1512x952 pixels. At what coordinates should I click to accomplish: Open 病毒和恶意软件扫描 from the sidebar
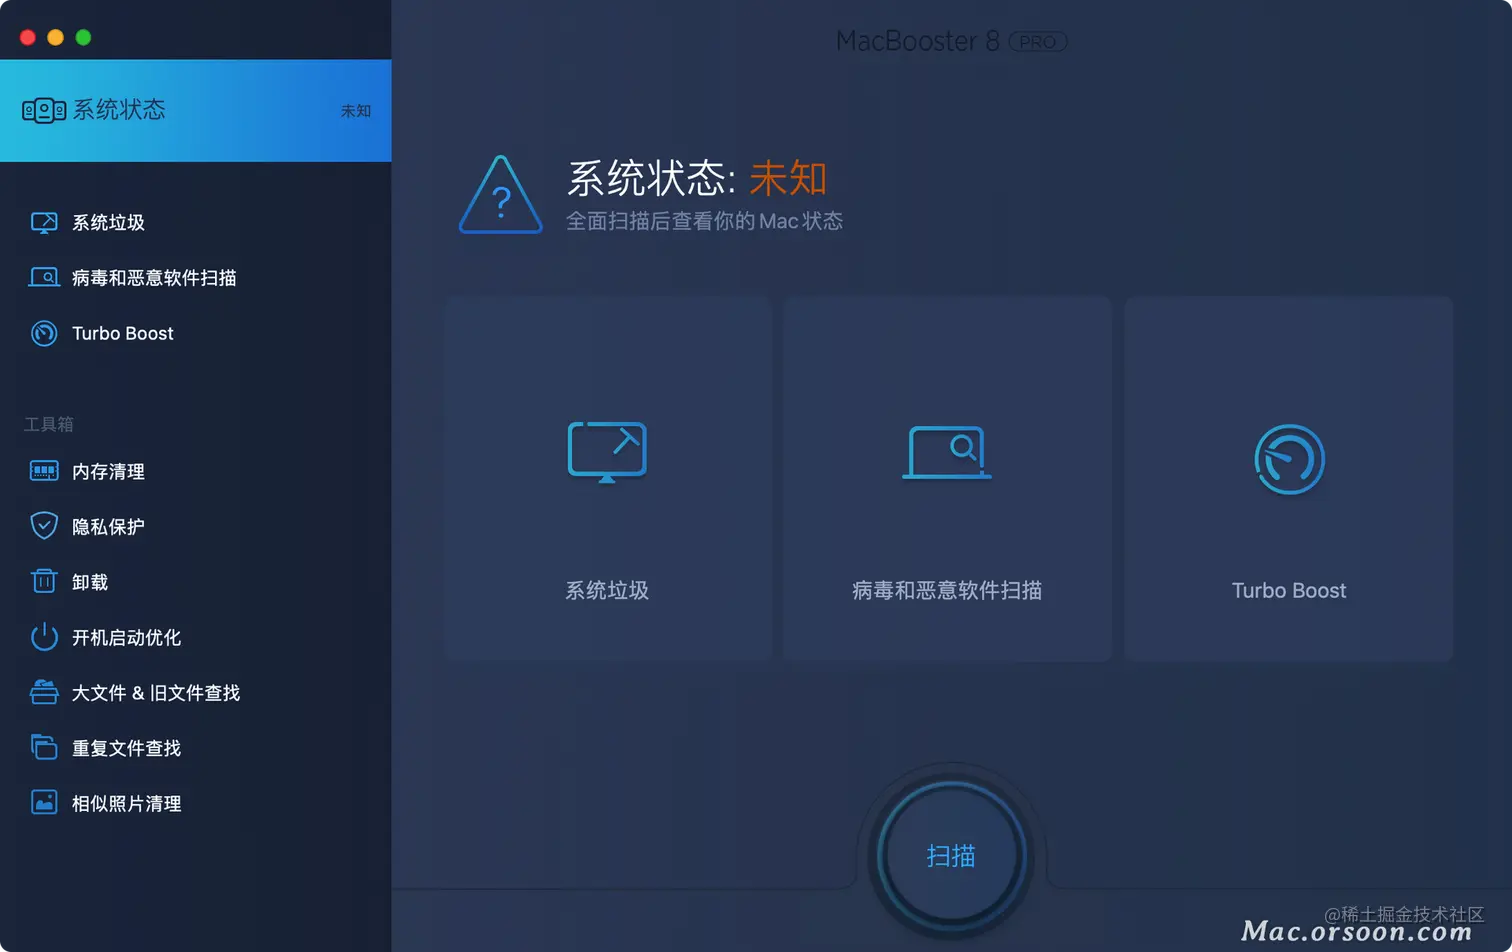[x=154, y=278]
